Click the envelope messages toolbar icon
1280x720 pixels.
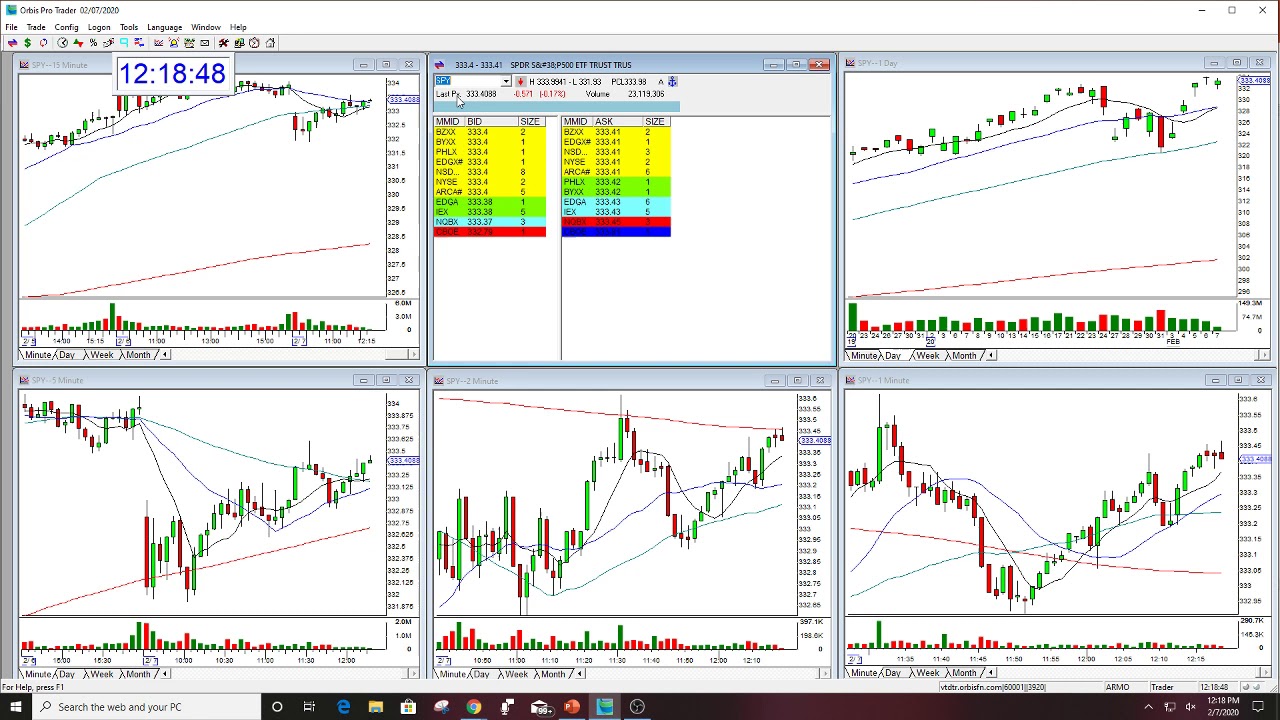point(205,43)
